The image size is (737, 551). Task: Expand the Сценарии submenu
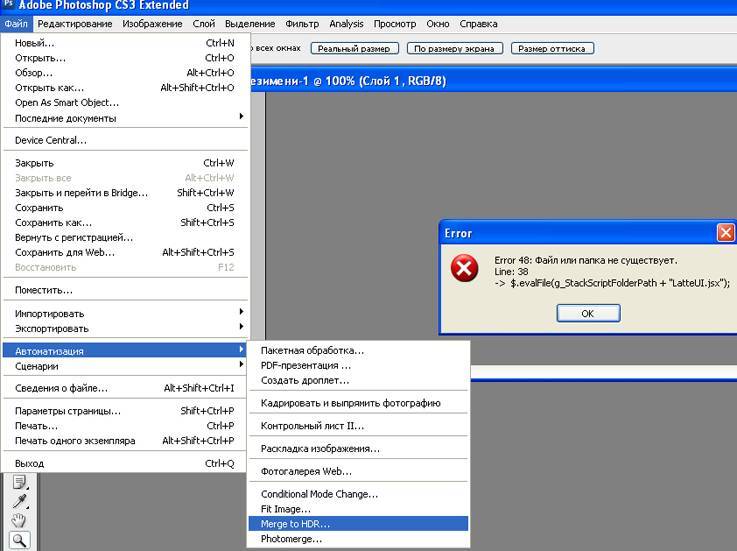(x=125, y=366)
